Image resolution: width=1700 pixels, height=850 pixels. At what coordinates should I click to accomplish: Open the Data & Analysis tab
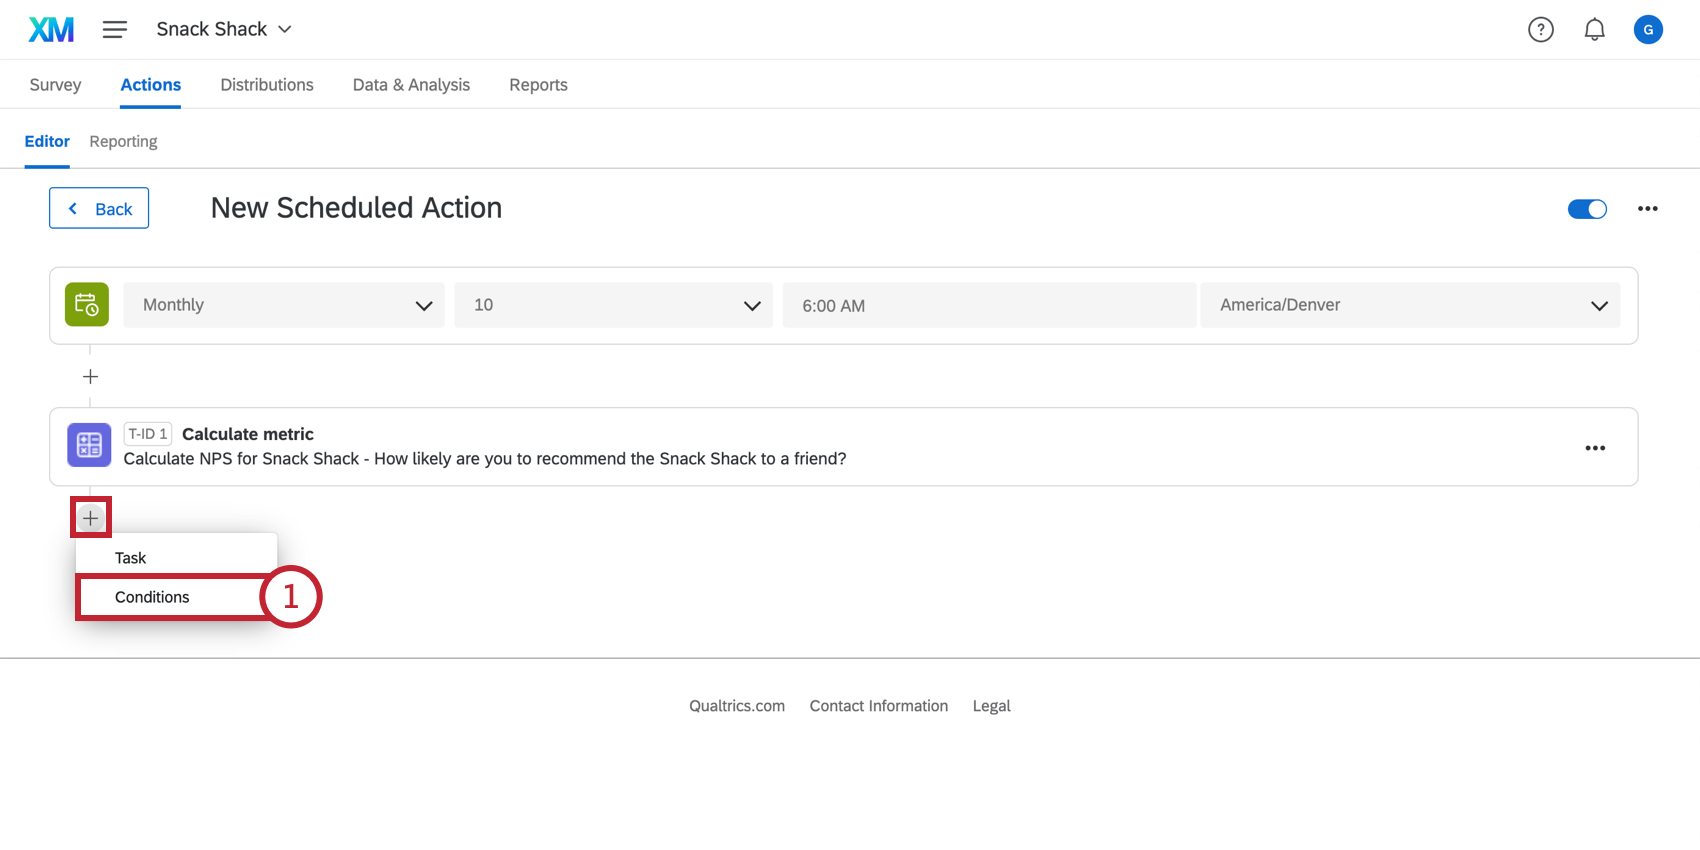click(x=411, y=85)
